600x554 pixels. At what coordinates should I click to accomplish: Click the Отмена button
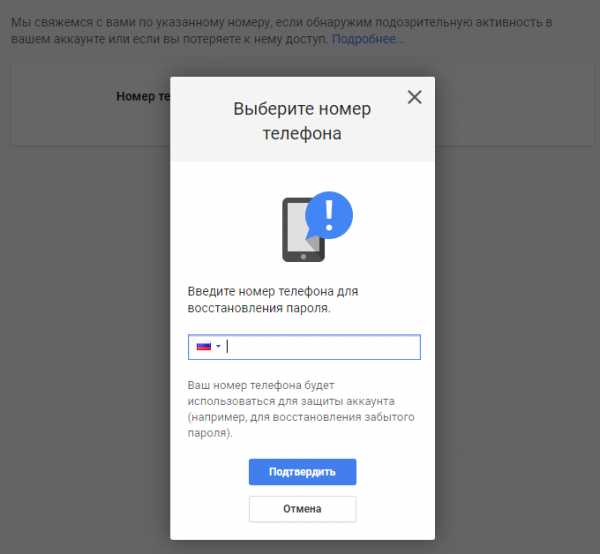pyautogui.click(x=302, y=509)
